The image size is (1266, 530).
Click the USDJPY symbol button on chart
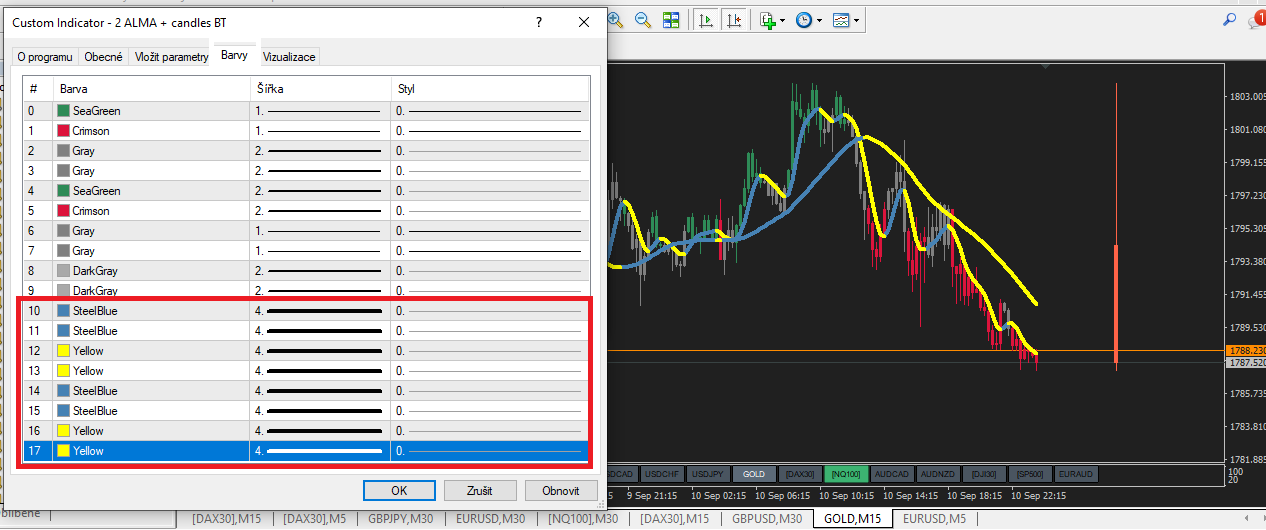(x=708, y=473)
